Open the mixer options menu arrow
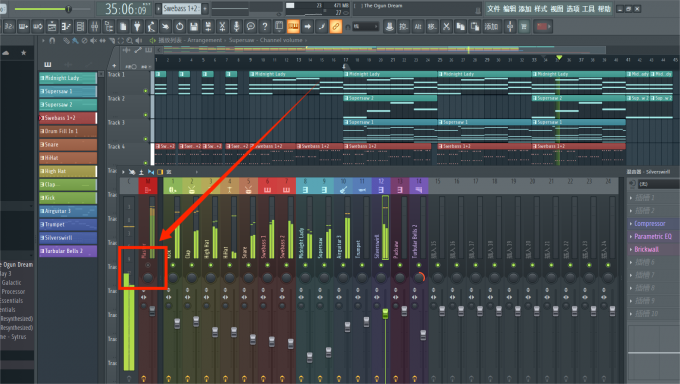Viewport: 680px width, 384px height. (x=123, y=172)
